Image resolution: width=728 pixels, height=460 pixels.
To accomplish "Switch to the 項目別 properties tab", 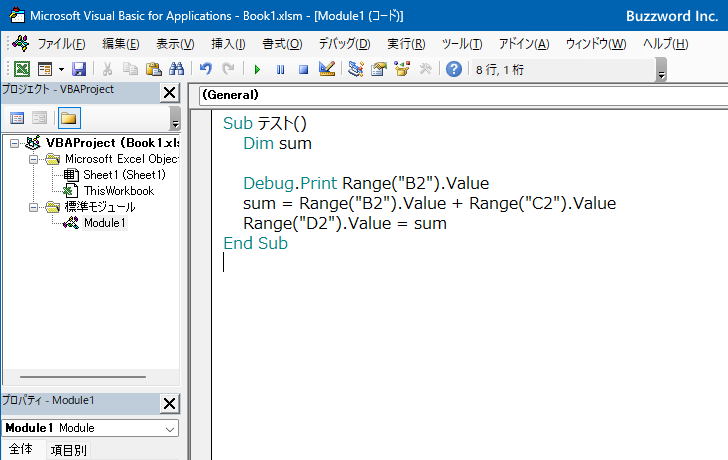I will click(x=69, y=450).
